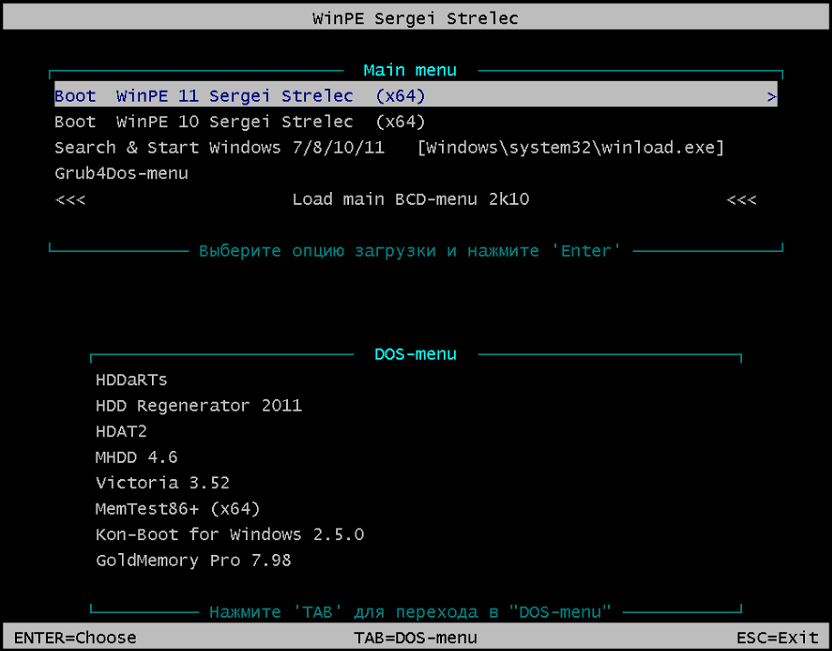Open the Grub4Dos-menu entry
Image resolution: width=832 pixels, height=651 pixels.
pyautogui.click(x=121, y=174)
